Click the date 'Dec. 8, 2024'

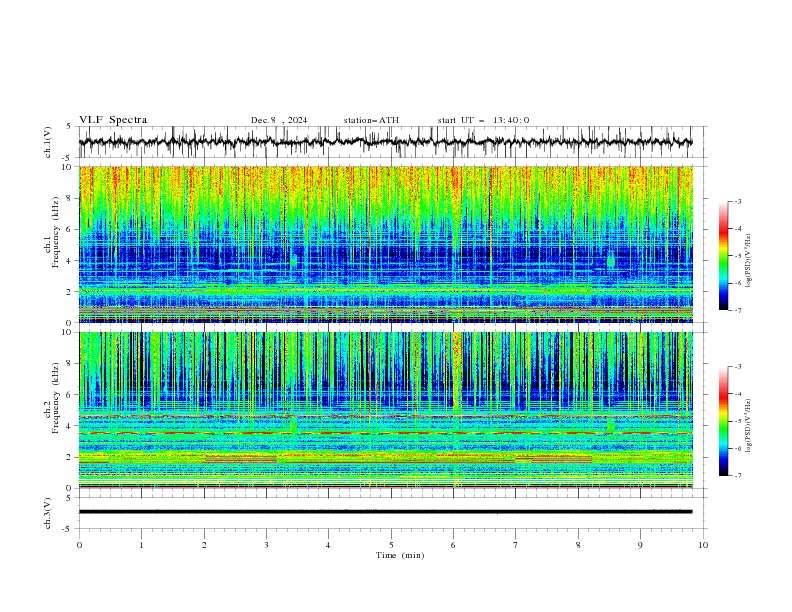coord(279,120)
